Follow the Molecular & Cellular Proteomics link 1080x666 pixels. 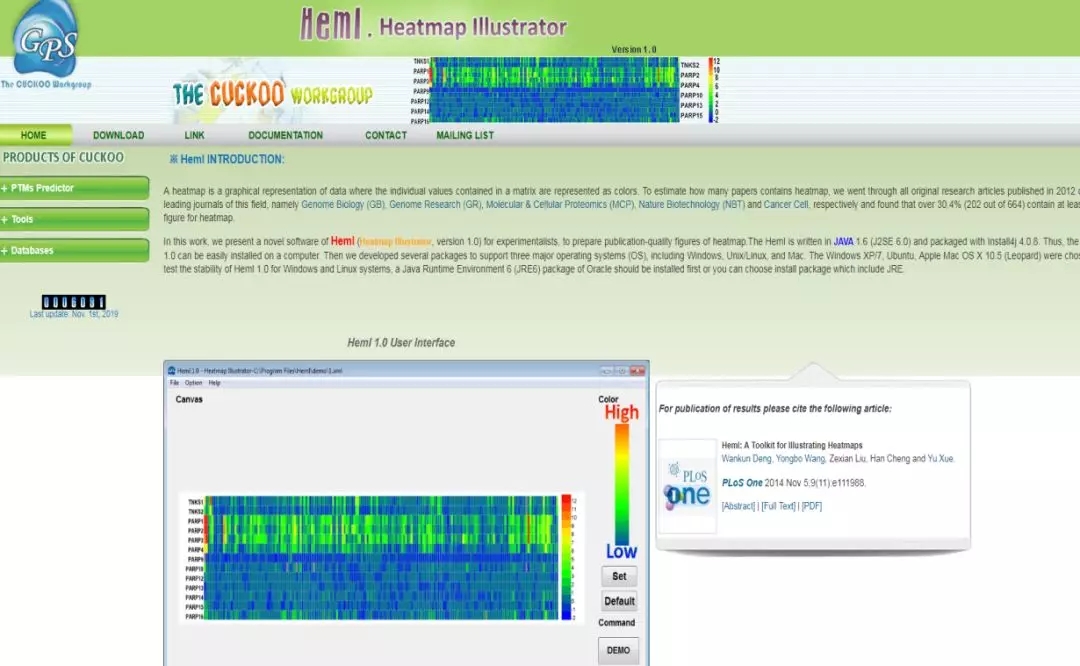(560, 205)
